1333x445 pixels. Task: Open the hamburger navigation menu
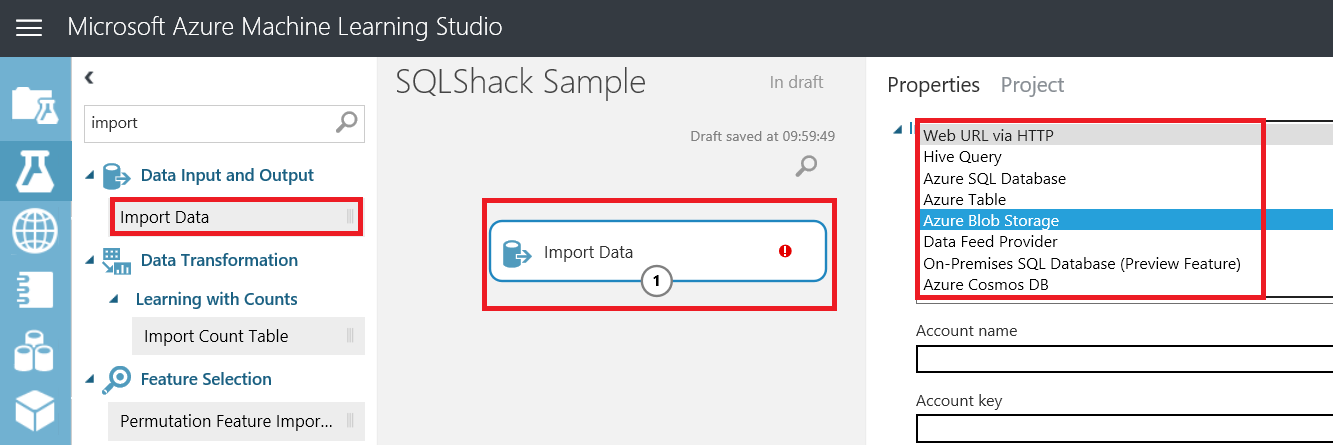point(29,27)
